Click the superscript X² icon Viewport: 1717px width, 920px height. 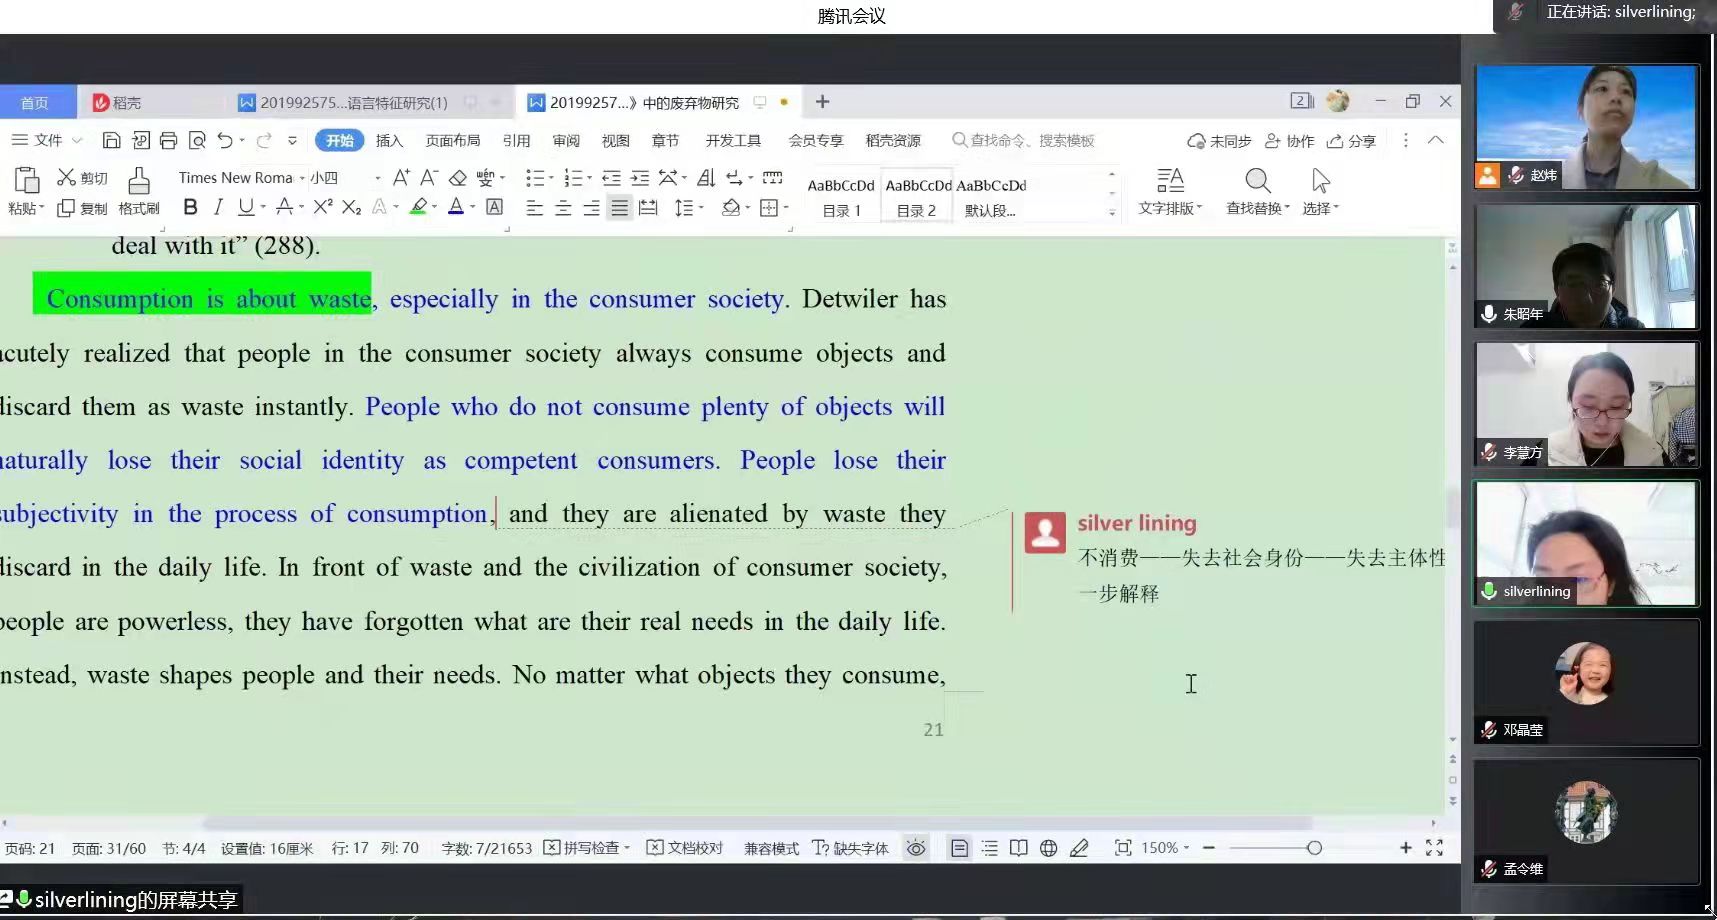pyautogui.click(x=322, y=207)
